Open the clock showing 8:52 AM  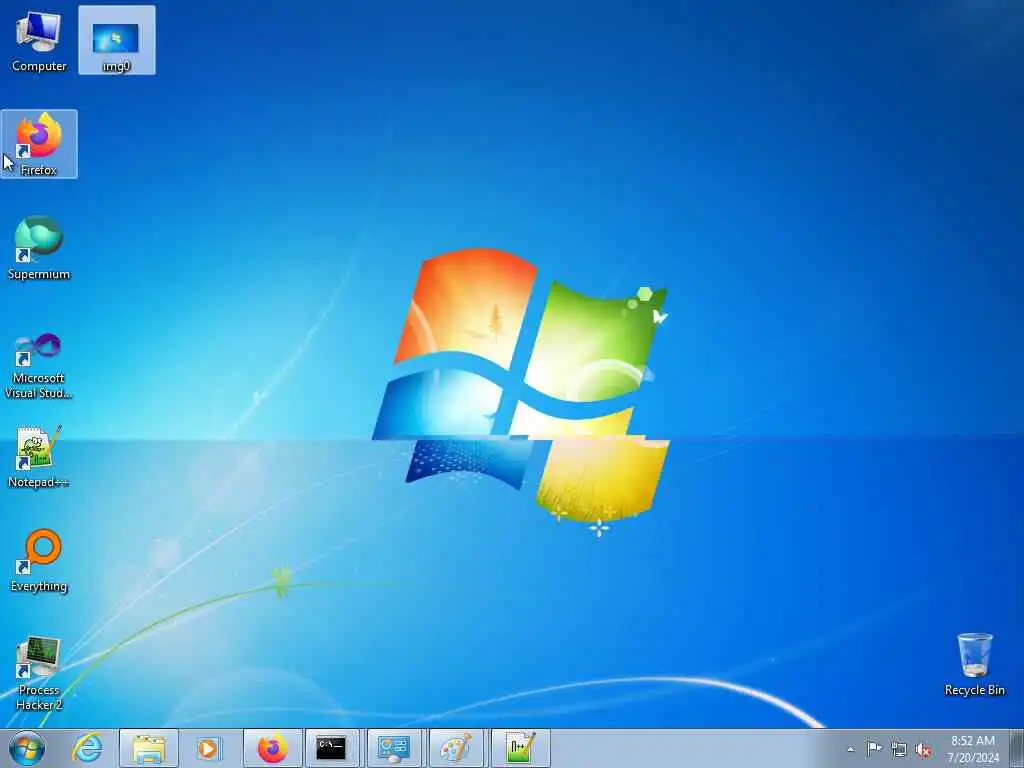(x=973, y=749)
